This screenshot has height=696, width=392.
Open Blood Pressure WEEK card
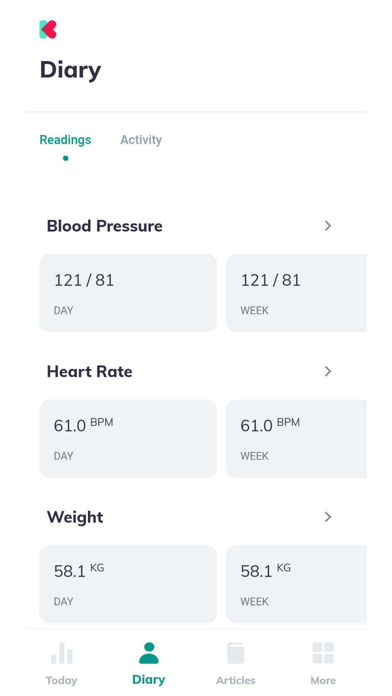[x=297, y=293]
